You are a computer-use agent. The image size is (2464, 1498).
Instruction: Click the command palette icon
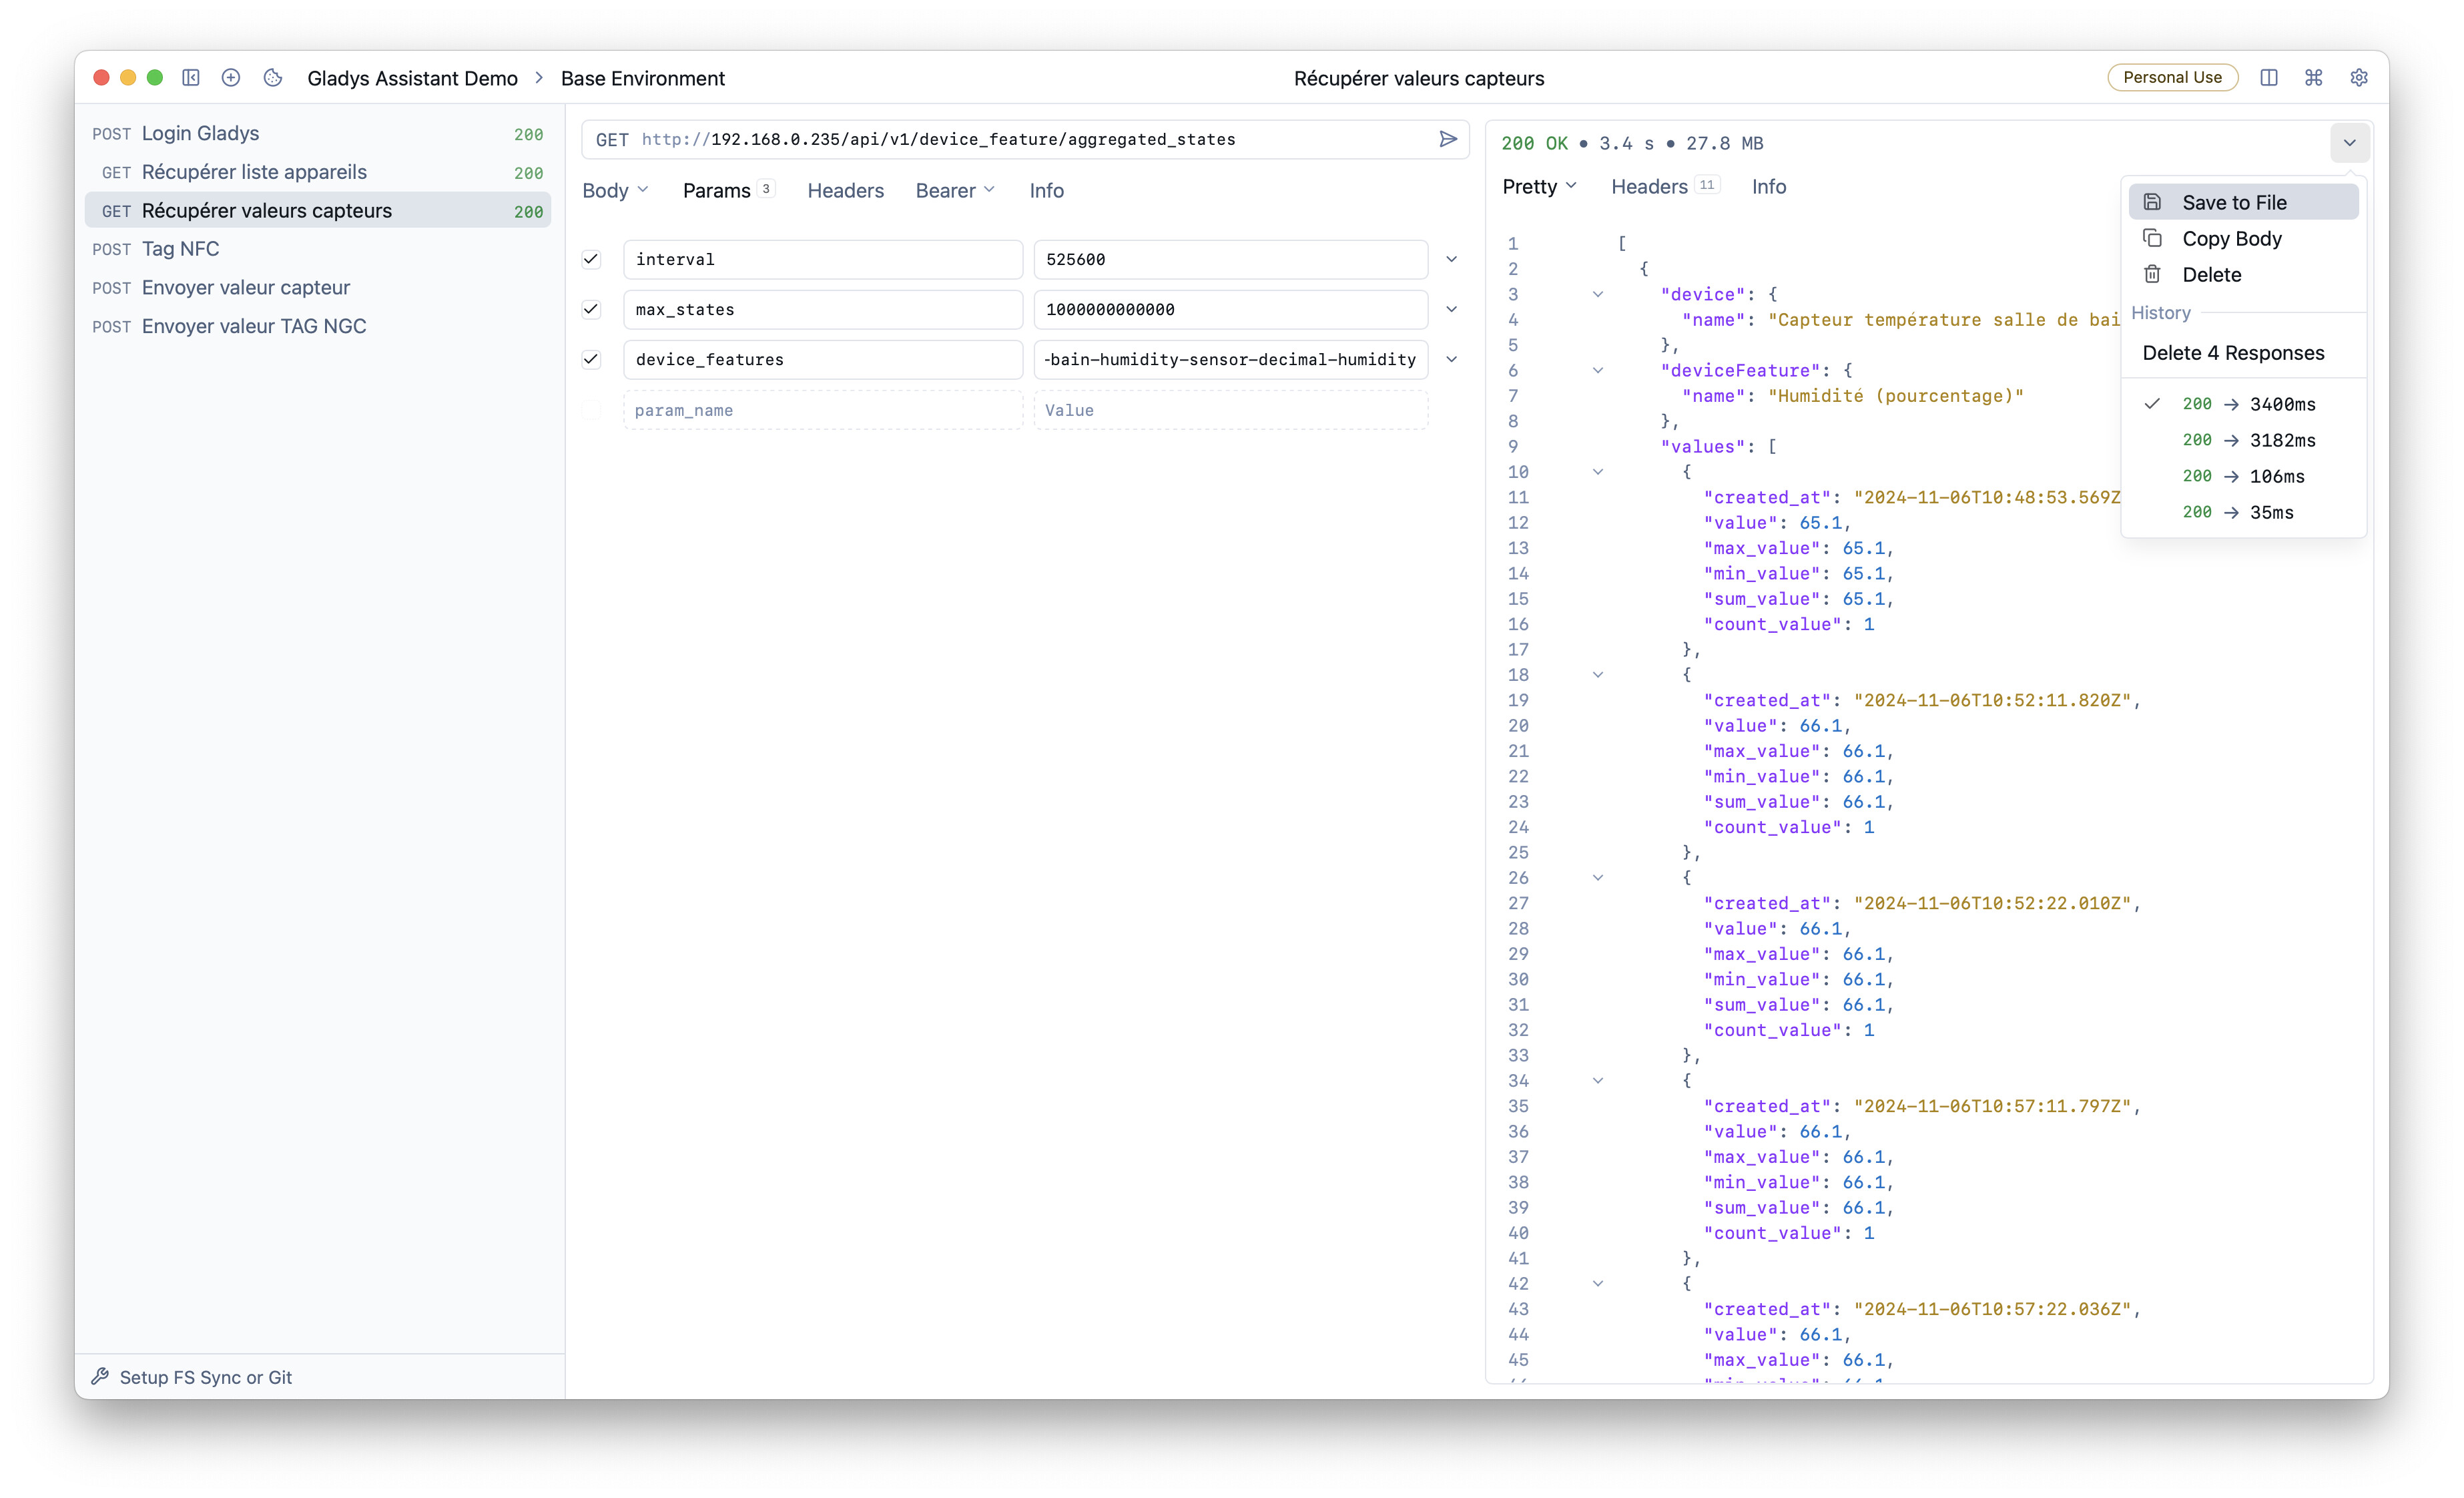click(x=2313, y=78)
